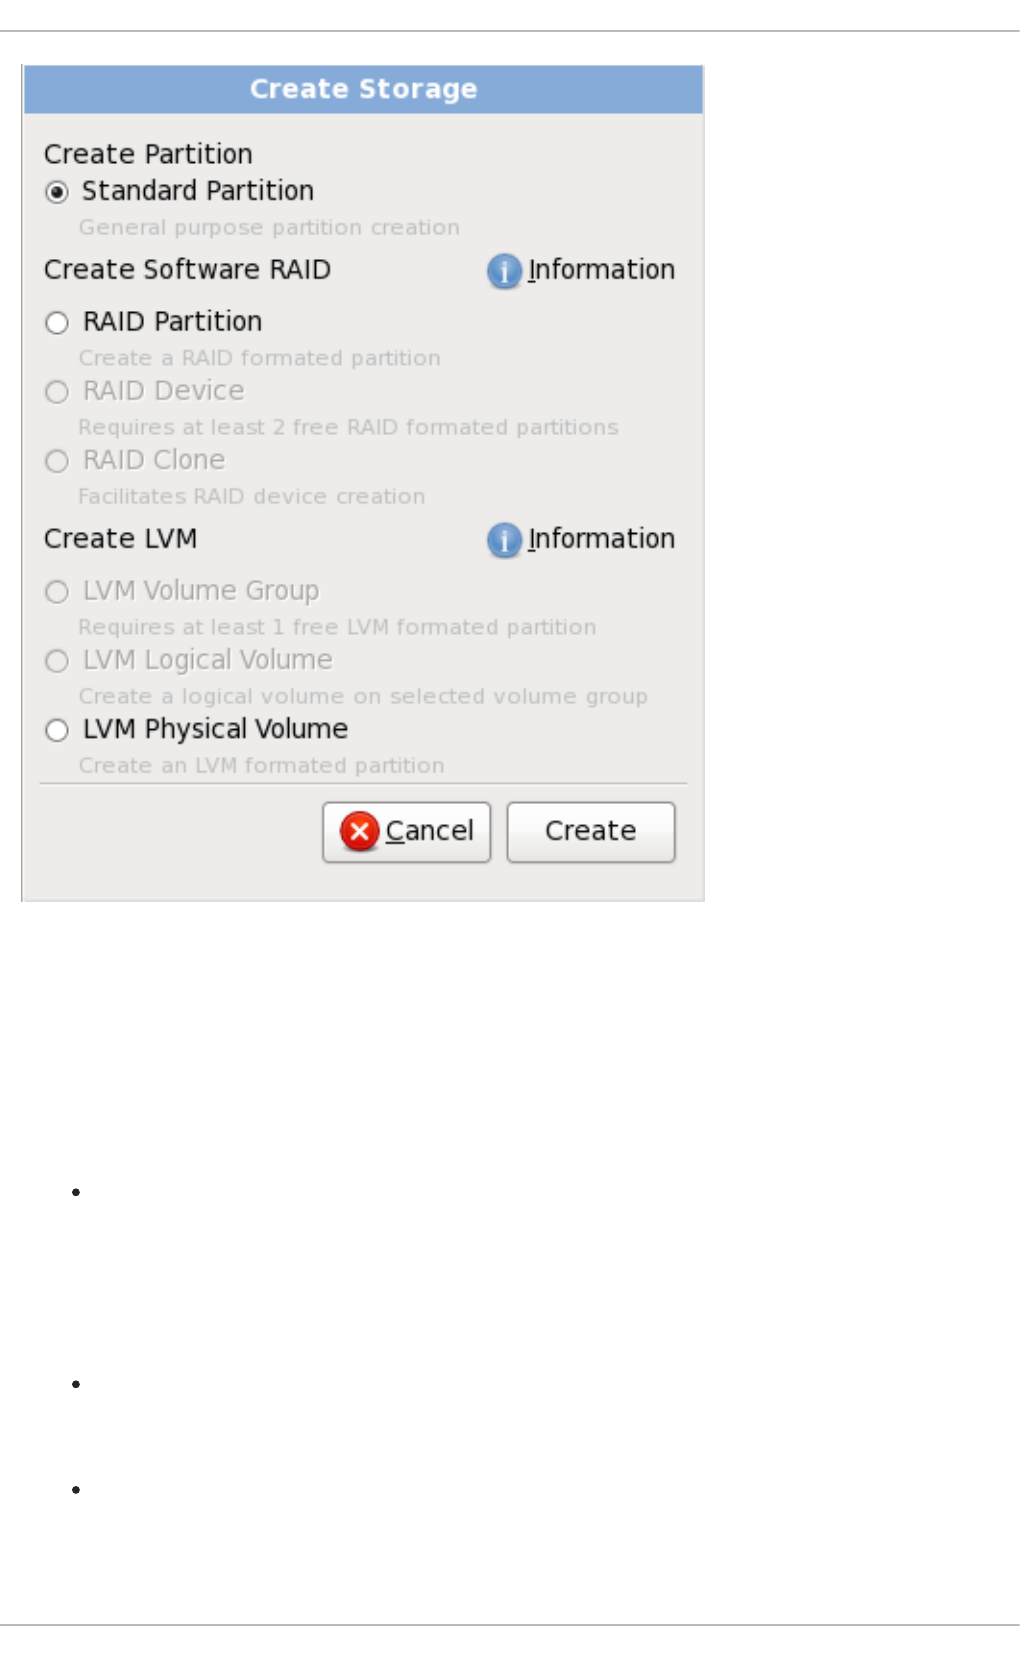Click the RAID Information icon
The width and height of the screenshot is (1020, 1656).
coord(505,271)
